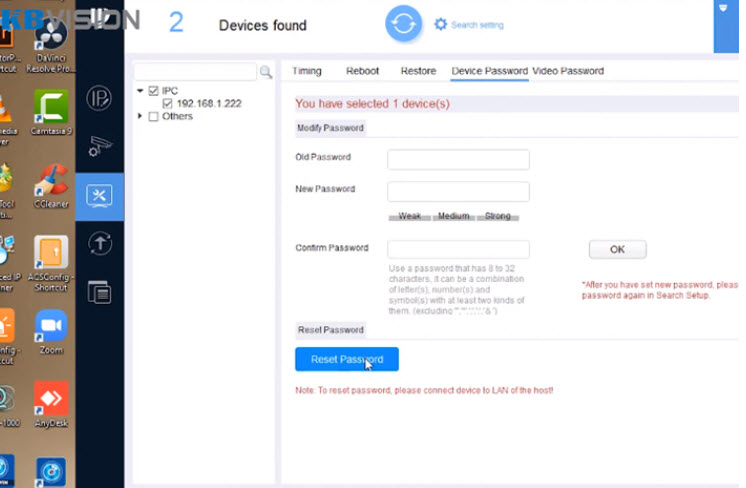Switch to the Timing tab
Viewport: 746px width, 488px height.
point(307,71)
